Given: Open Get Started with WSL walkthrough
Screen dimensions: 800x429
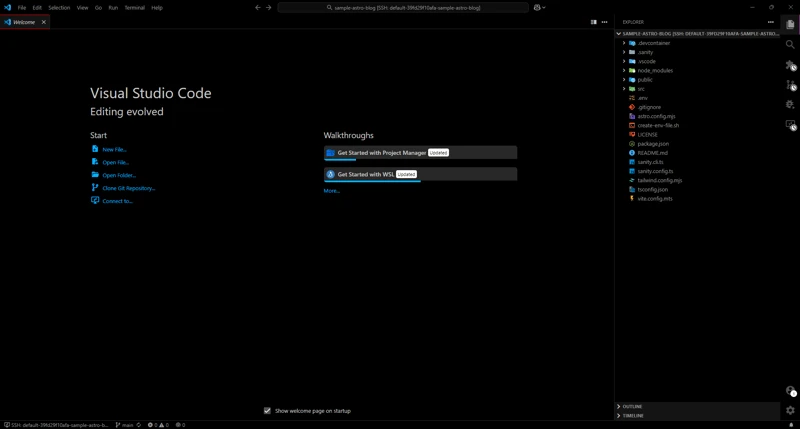Looking at the screenshot, I should pyautogui.click(x=420, y=174).
